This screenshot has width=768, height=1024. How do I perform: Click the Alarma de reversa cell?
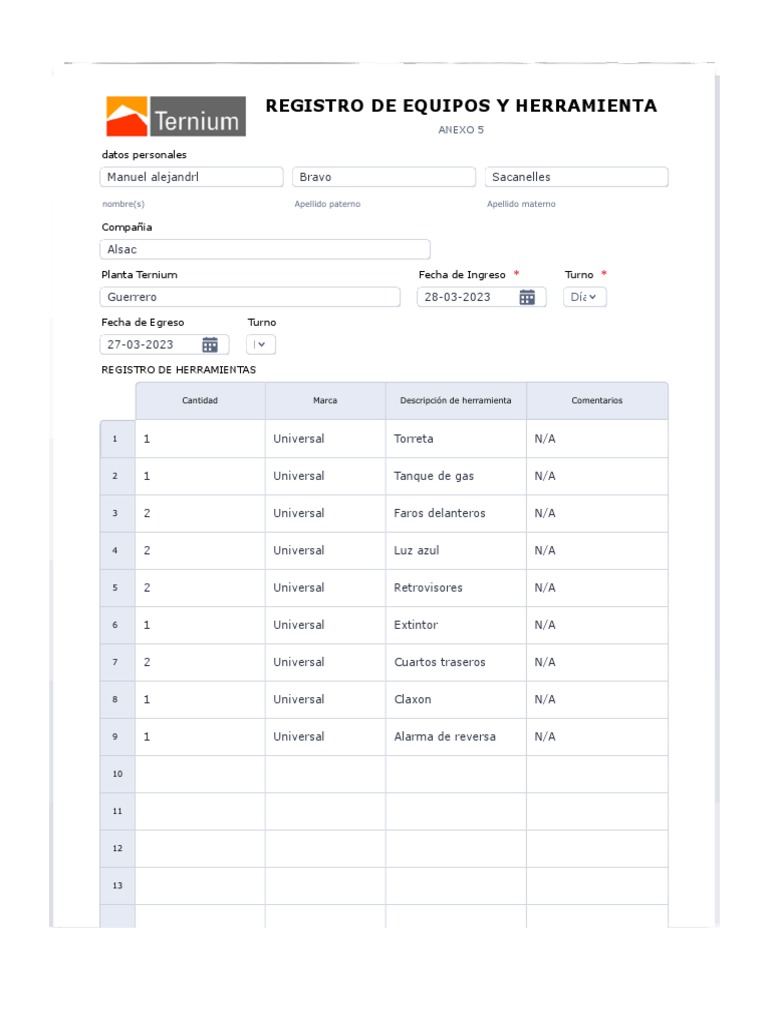point(456,737)
